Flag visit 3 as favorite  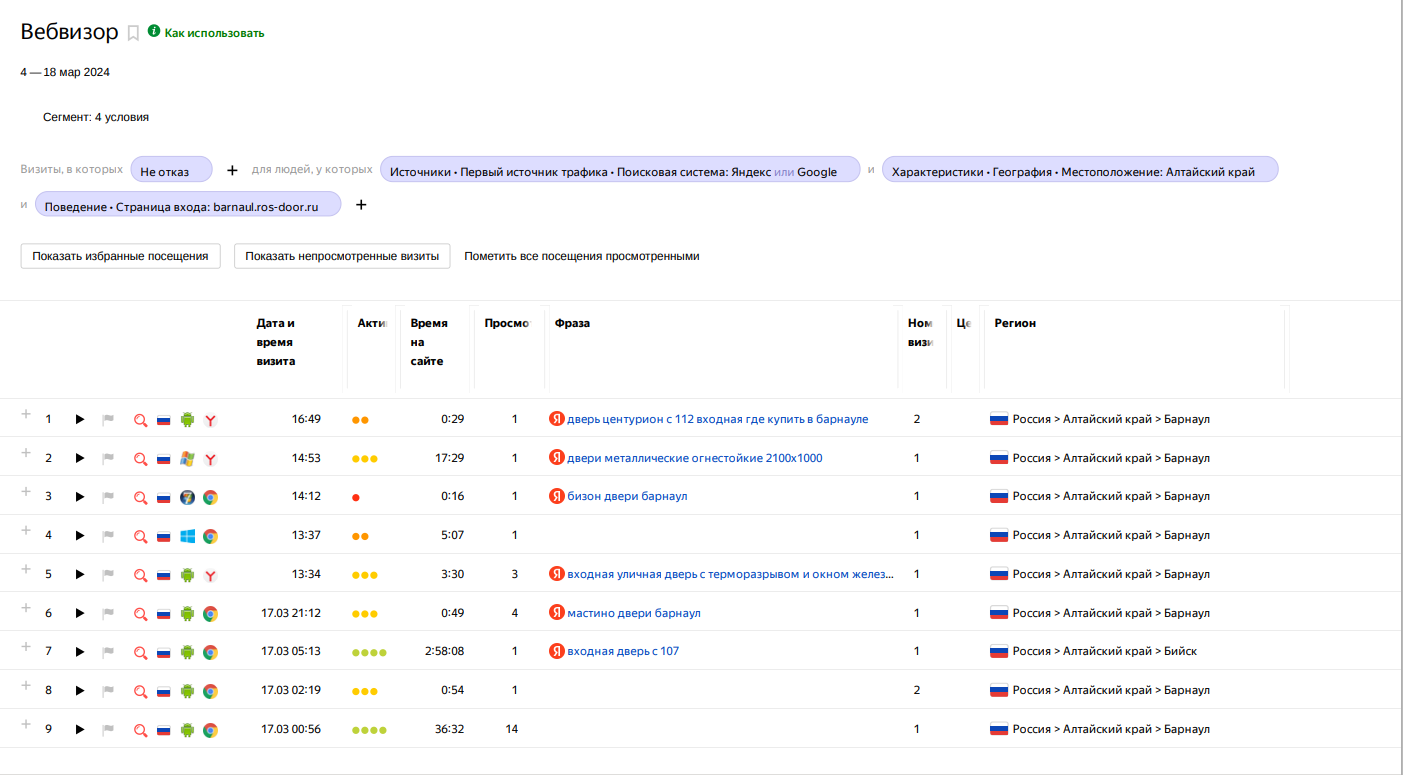108,497
